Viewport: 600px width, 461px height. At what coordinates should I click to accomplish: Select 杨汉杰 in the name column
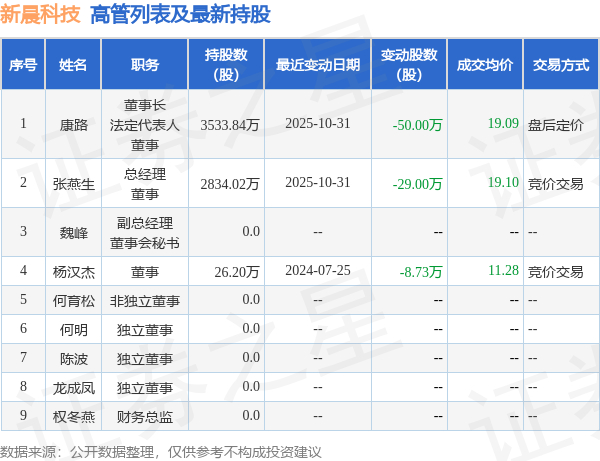coord(73,272)
